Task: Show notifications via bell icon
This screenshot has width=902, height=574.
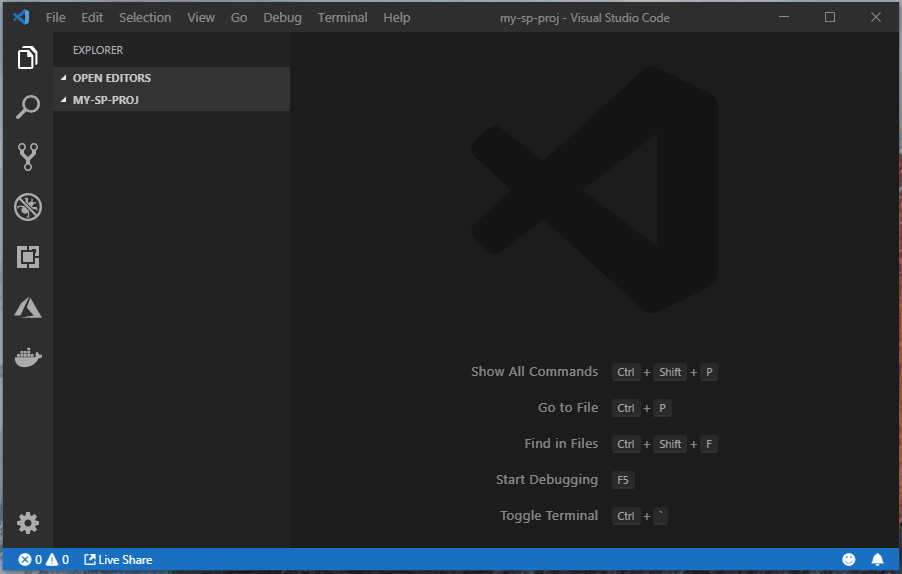Action: 877,559
